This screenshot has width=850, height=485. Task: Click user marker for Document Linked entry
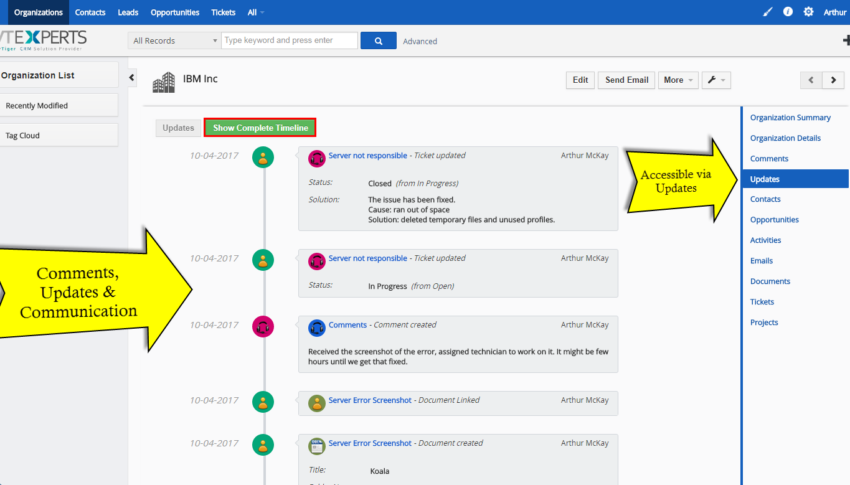263,402
